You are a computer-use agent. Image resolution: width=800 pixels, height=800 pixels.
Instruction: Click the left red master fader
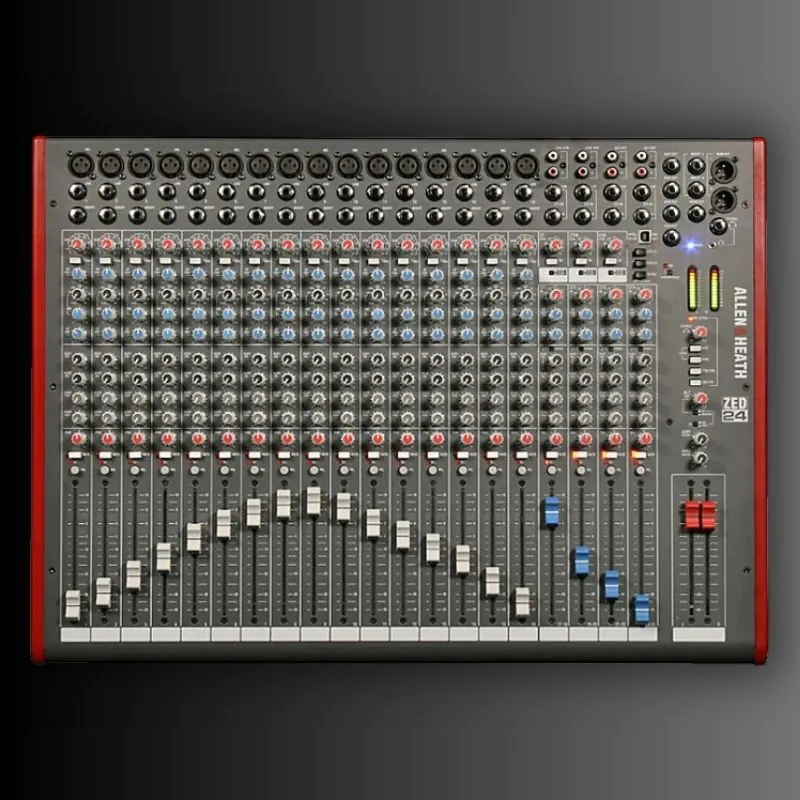[x=691, y=516]
